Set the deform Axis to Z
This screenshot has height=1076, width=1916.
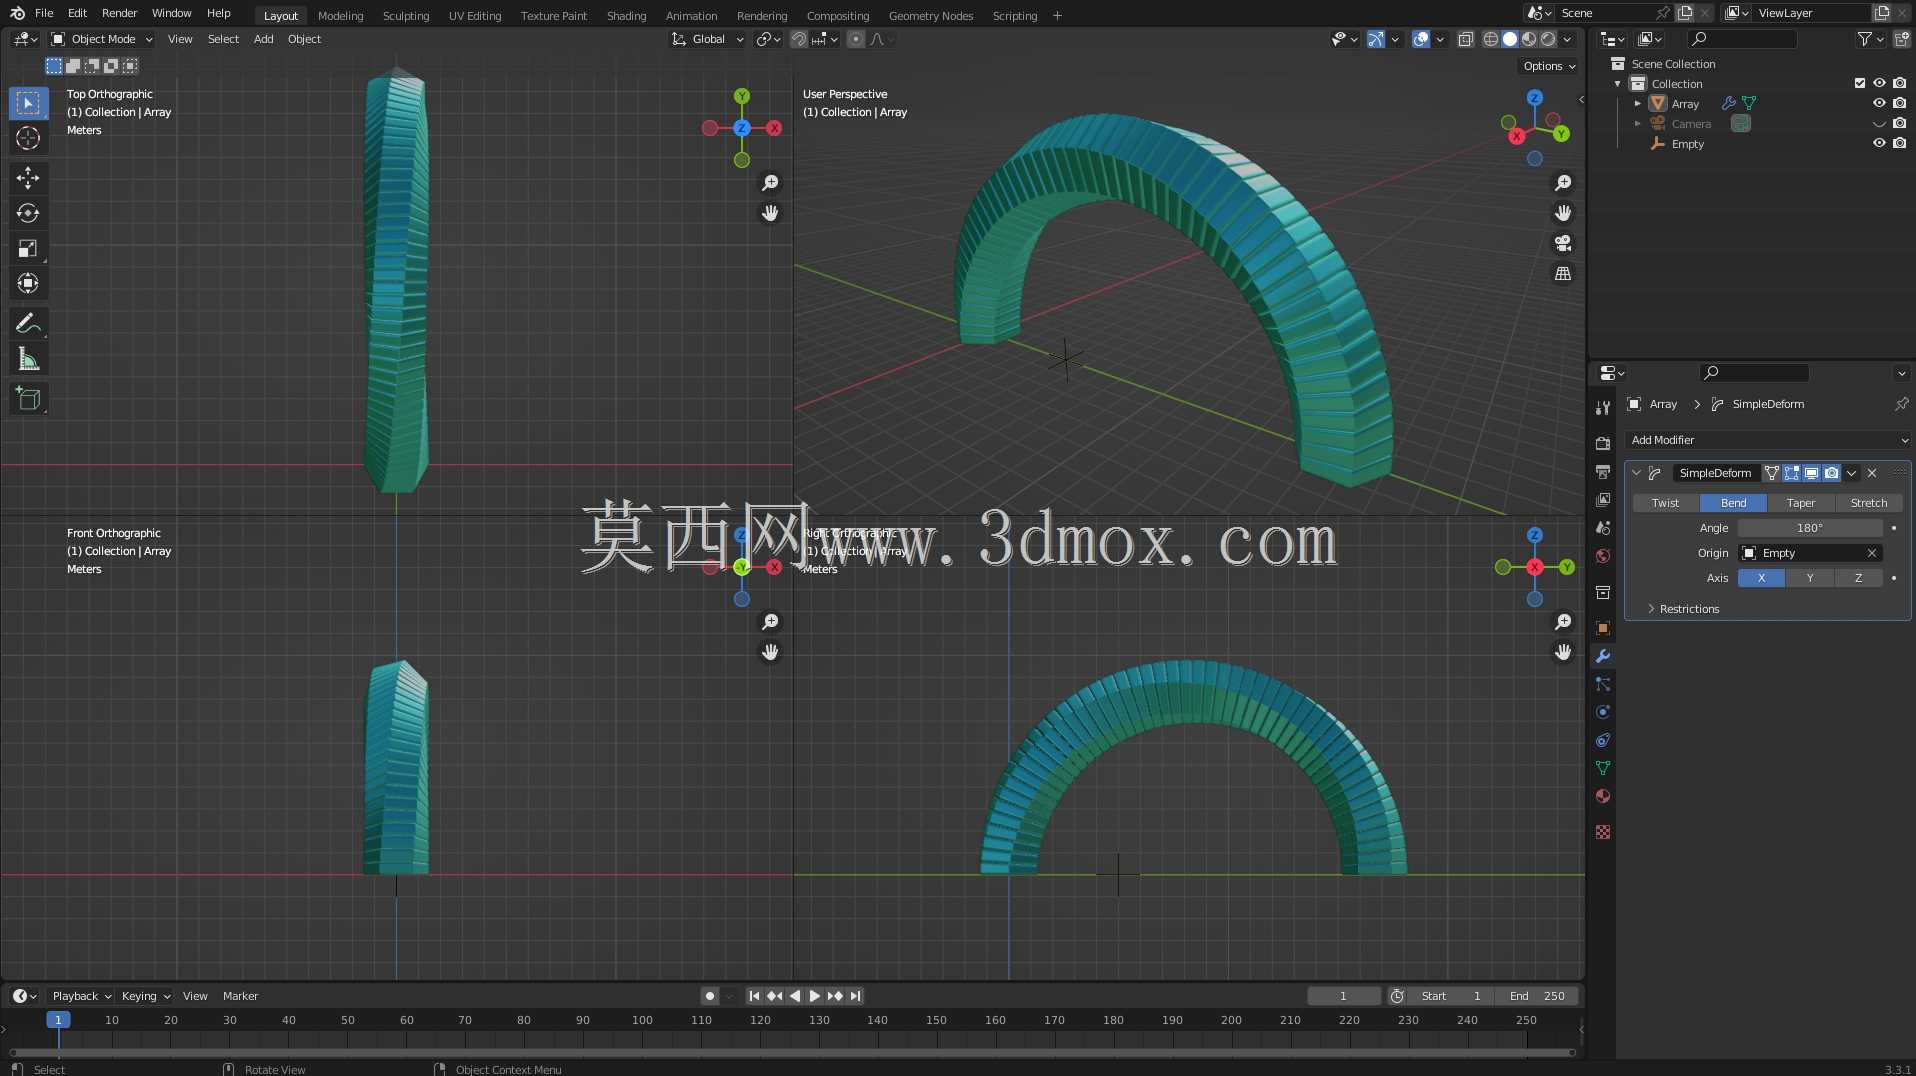pyautogui.click(x=1859, y=578)
